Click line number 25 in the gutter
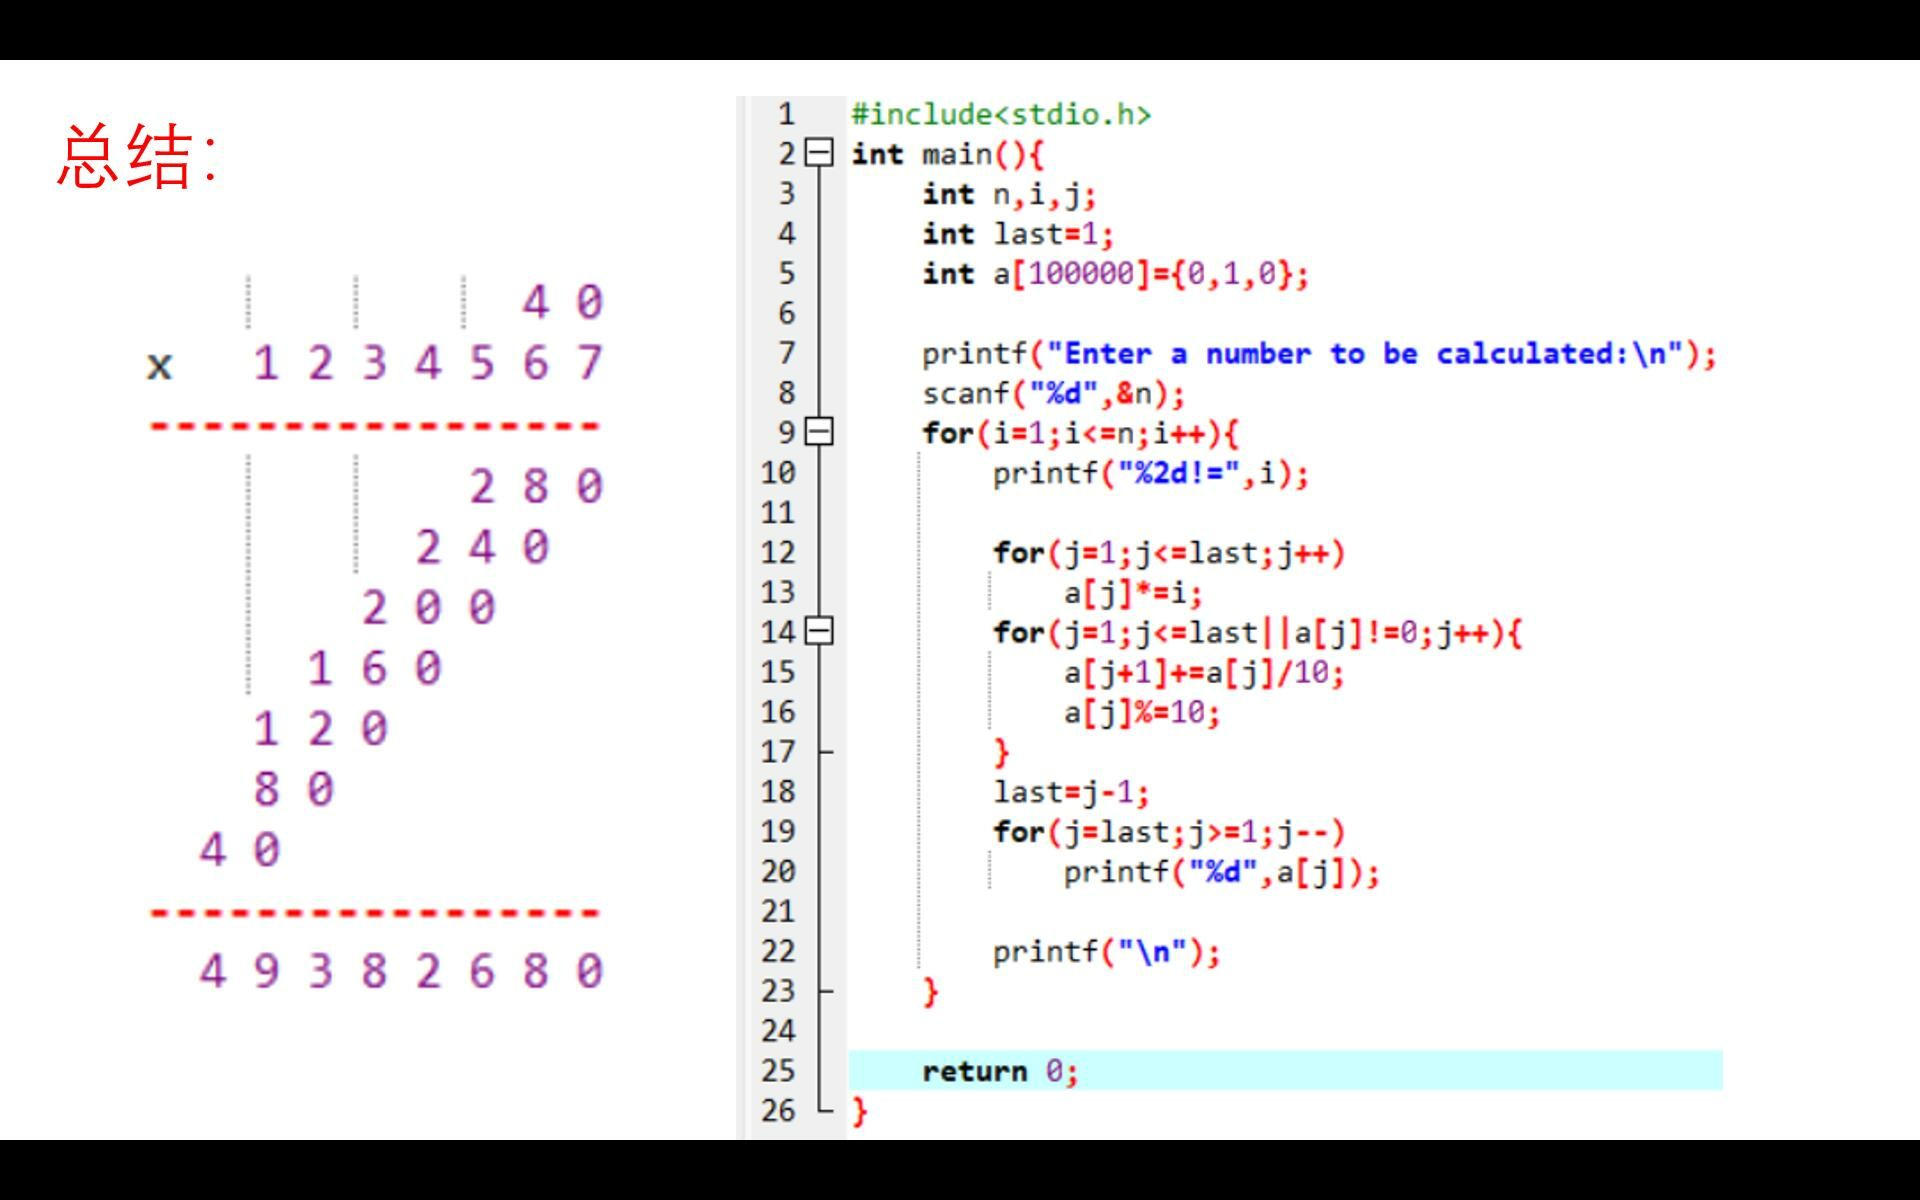Screen dimensions: 1920x1200 pyautogui.click(x=778, y=1070)
